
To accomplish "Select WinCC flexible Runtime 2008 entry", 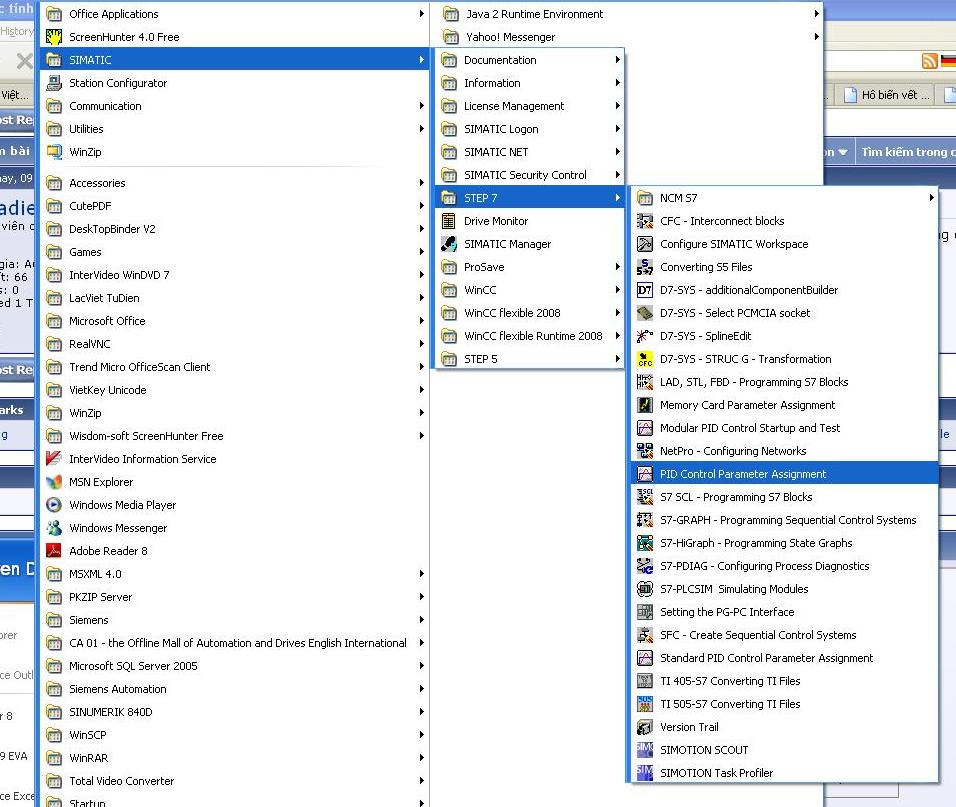I will [x=530, y=336].
